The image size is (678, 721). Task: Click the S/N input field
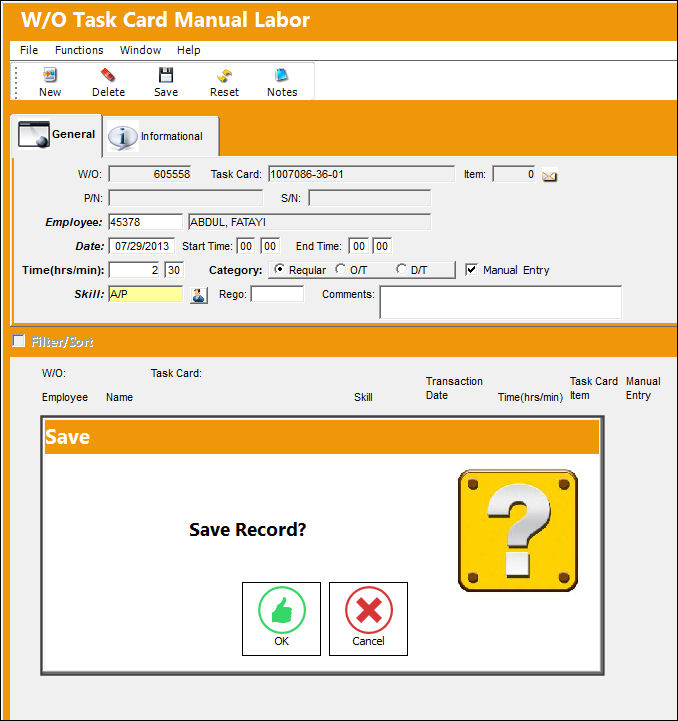pos(369,198)
